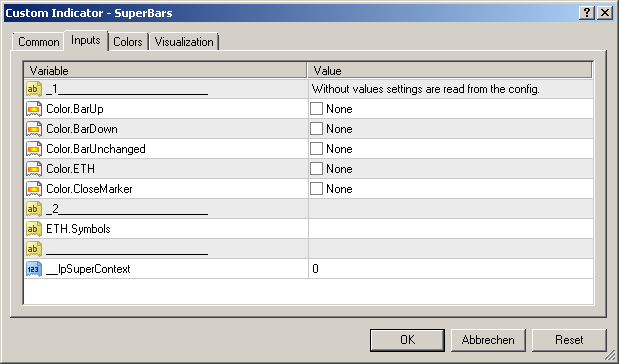The image size is (619, 364).
Task: Click the Variable column header
Action: click(x=165, y=71)
